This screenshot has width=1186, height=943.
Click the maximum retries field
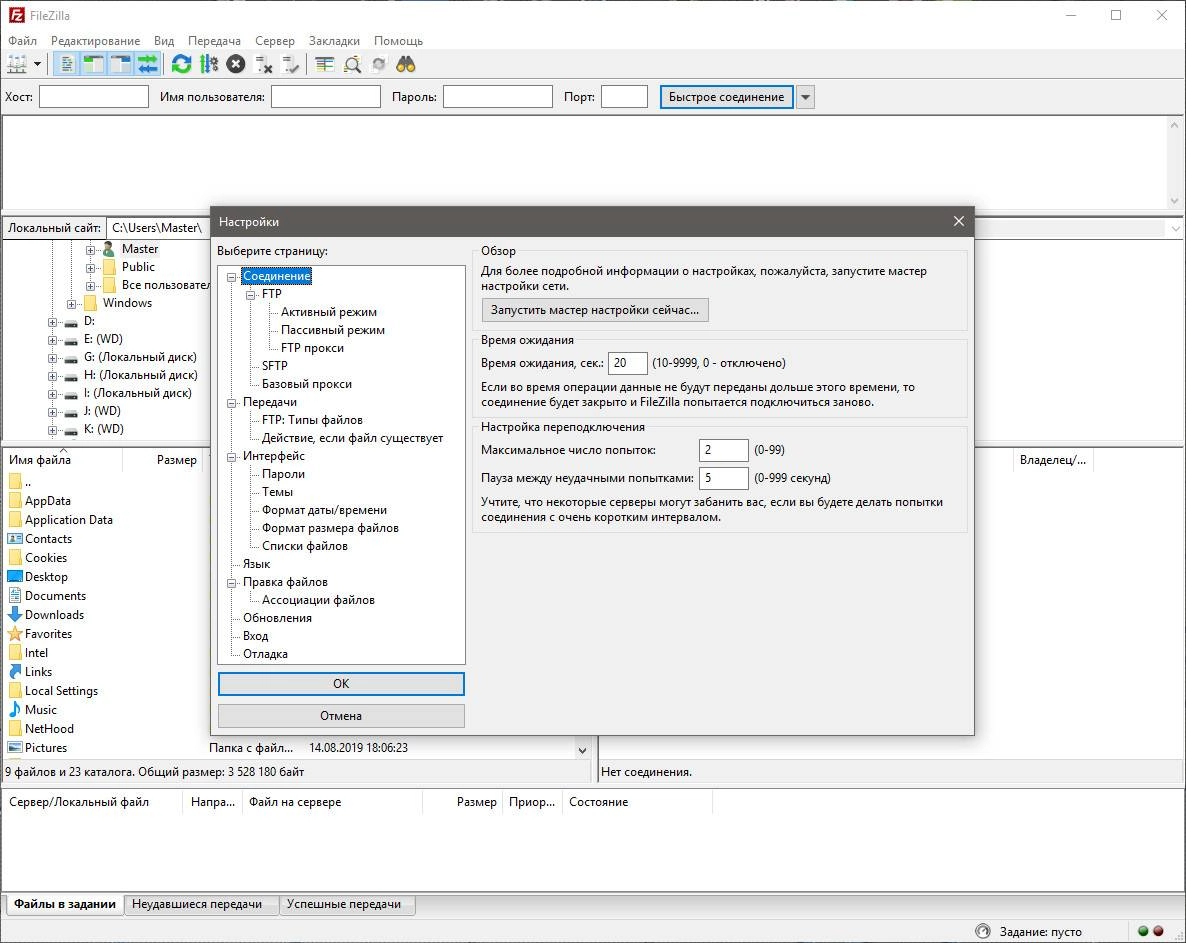point(724,450)
